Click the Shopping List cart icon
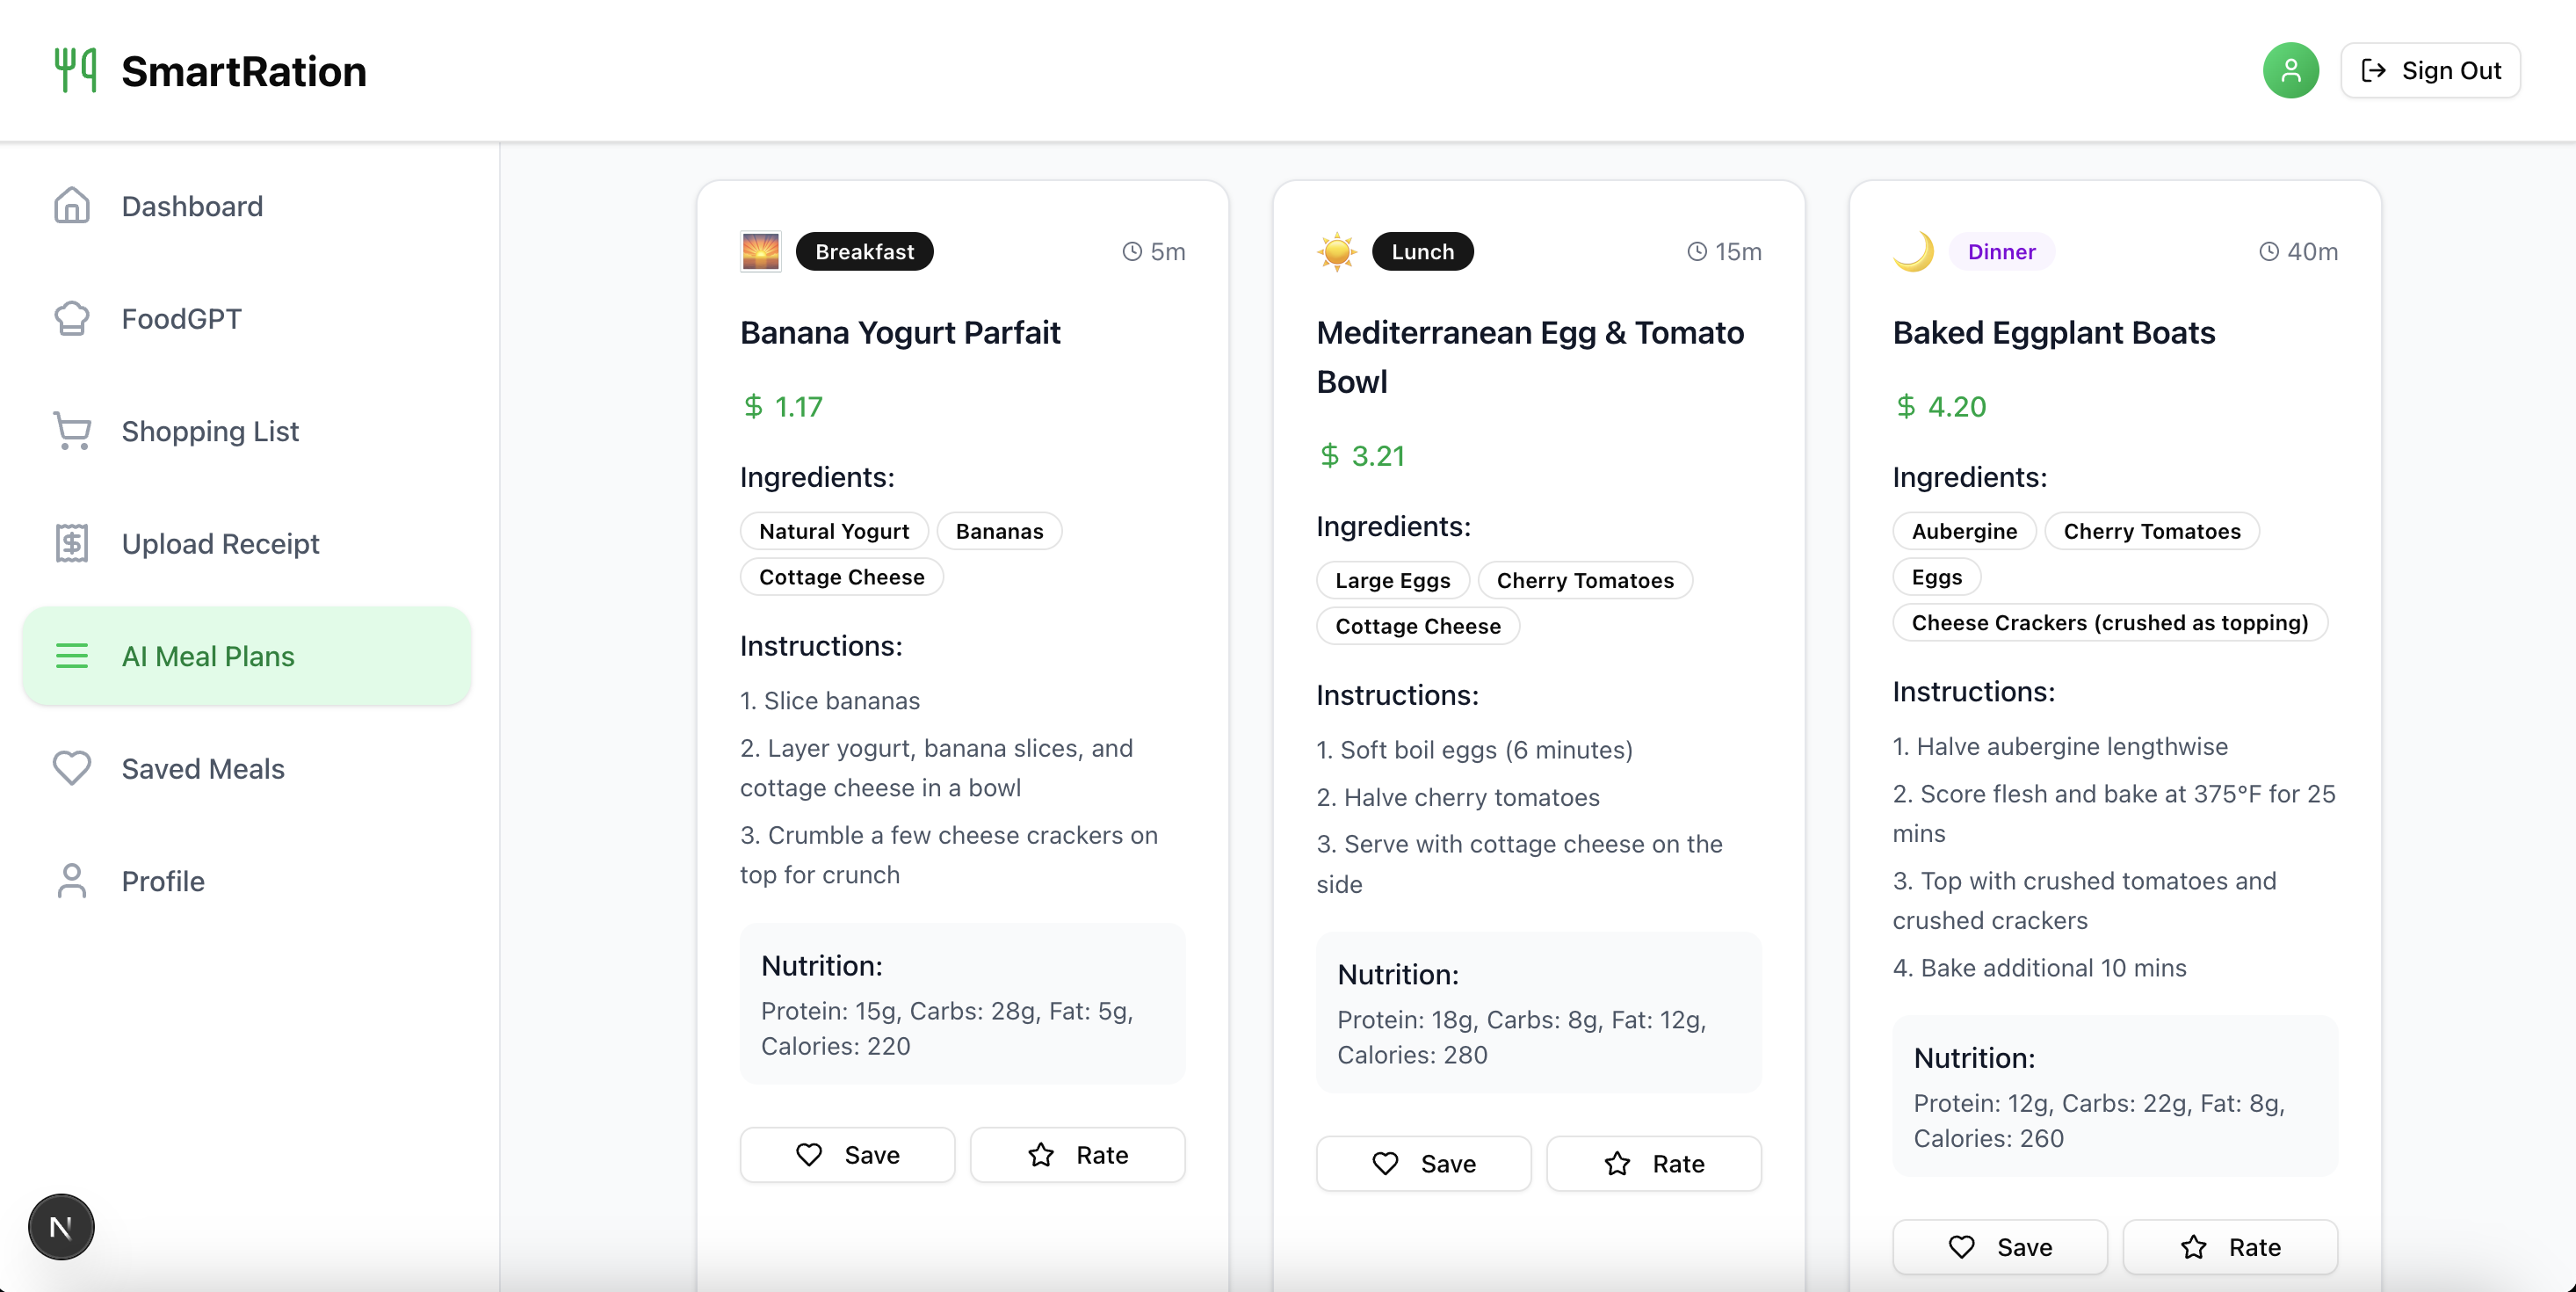The image size is (2576, 1292). (72, 431)
